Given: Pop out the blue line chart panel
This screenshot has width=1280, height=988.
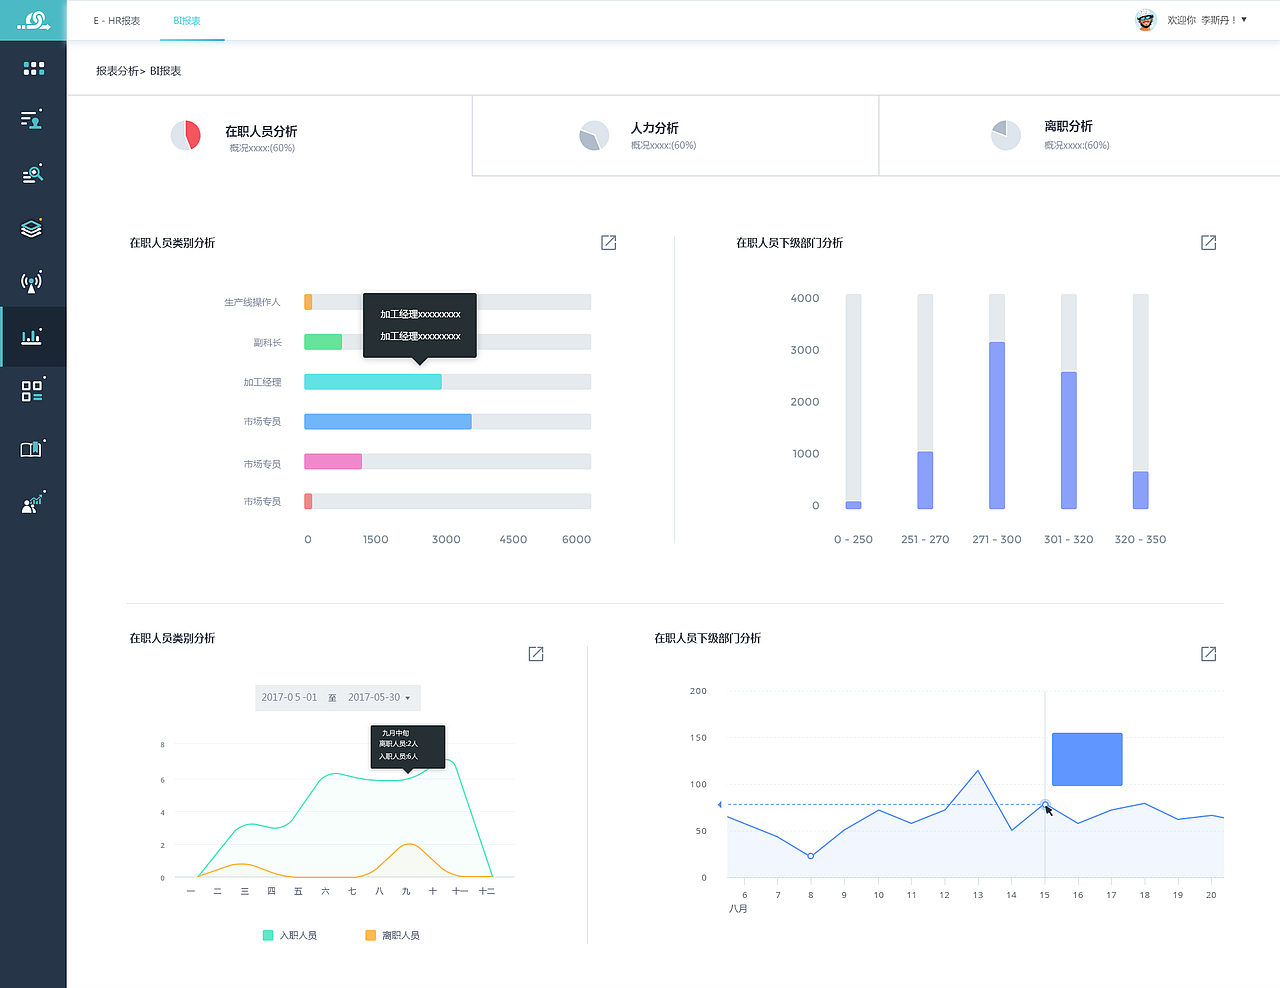Looking at the screenshot, I should (1208, 654).
